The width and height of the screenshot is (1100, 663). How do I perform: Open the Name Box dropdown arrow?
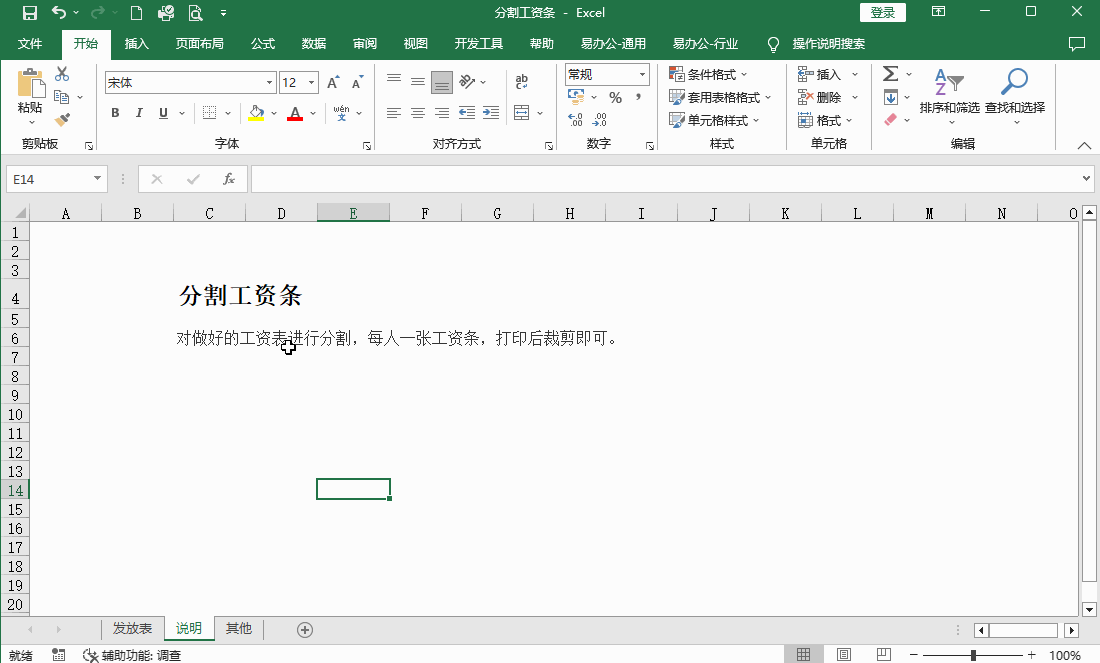[x=98, y=179]
